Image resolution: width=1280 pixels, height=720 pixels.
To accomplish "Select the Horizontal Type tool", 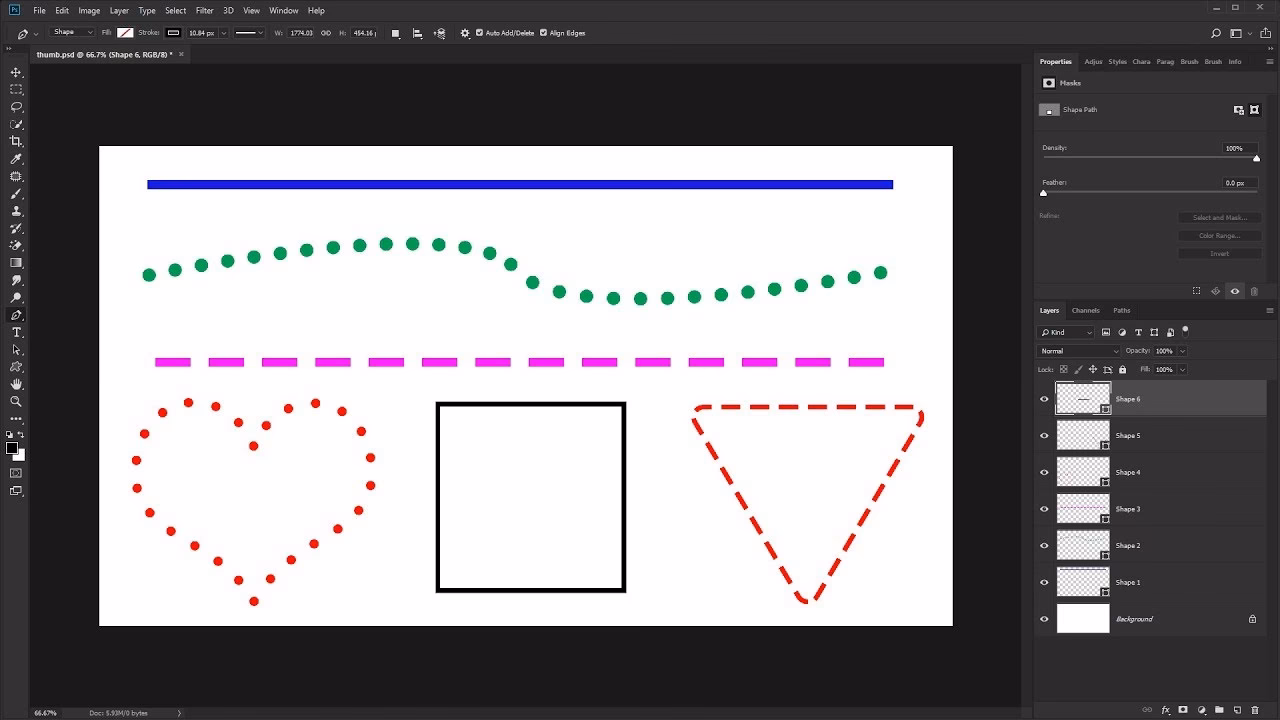I will (x=16, y=332).
